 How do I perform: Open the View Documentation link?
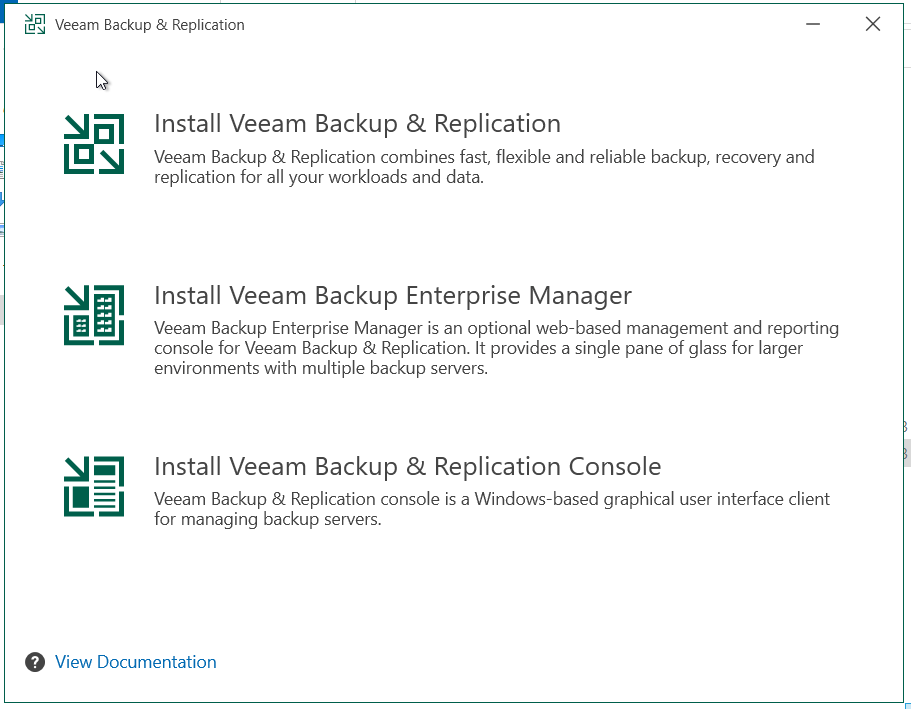(x=135, y=662)
